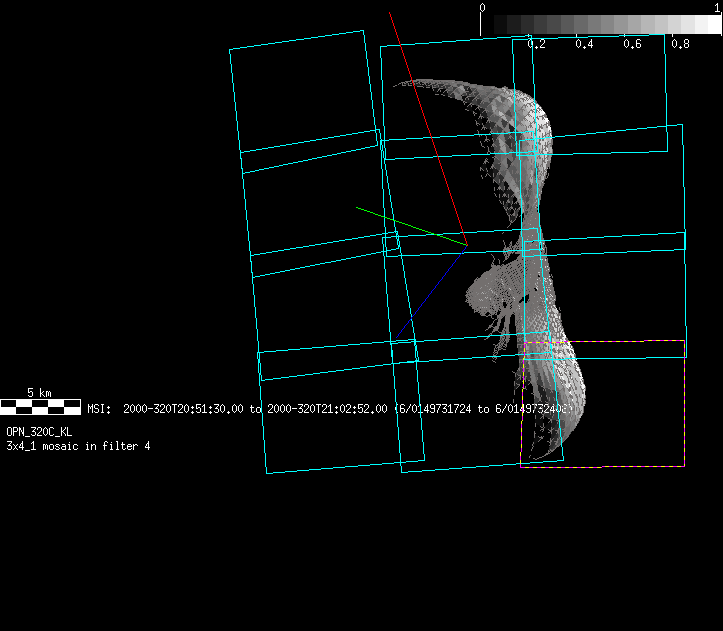Click the colorbar's maximum label 1

[x=718, y=7]
